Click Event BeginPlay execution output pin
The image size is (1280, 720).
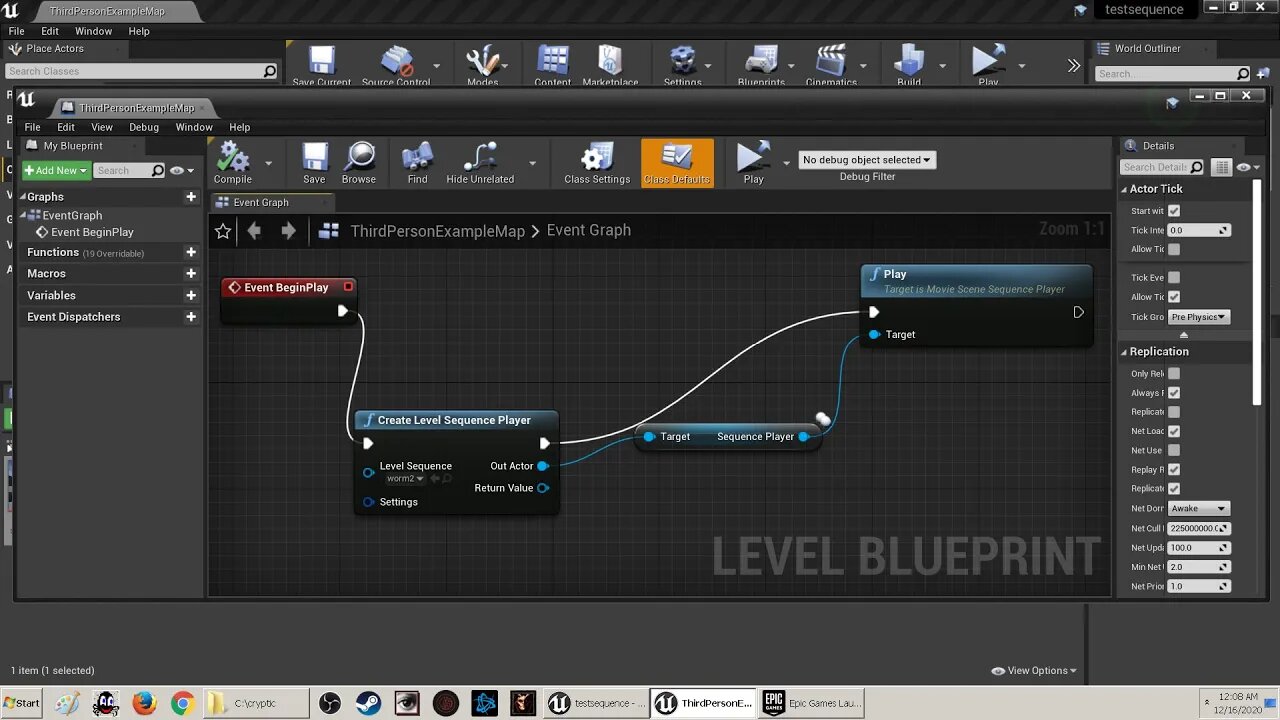342,311
